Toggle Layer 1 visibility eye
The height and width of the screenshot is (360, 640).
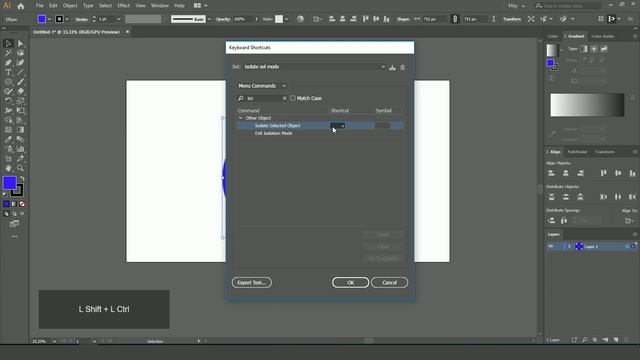551,246
